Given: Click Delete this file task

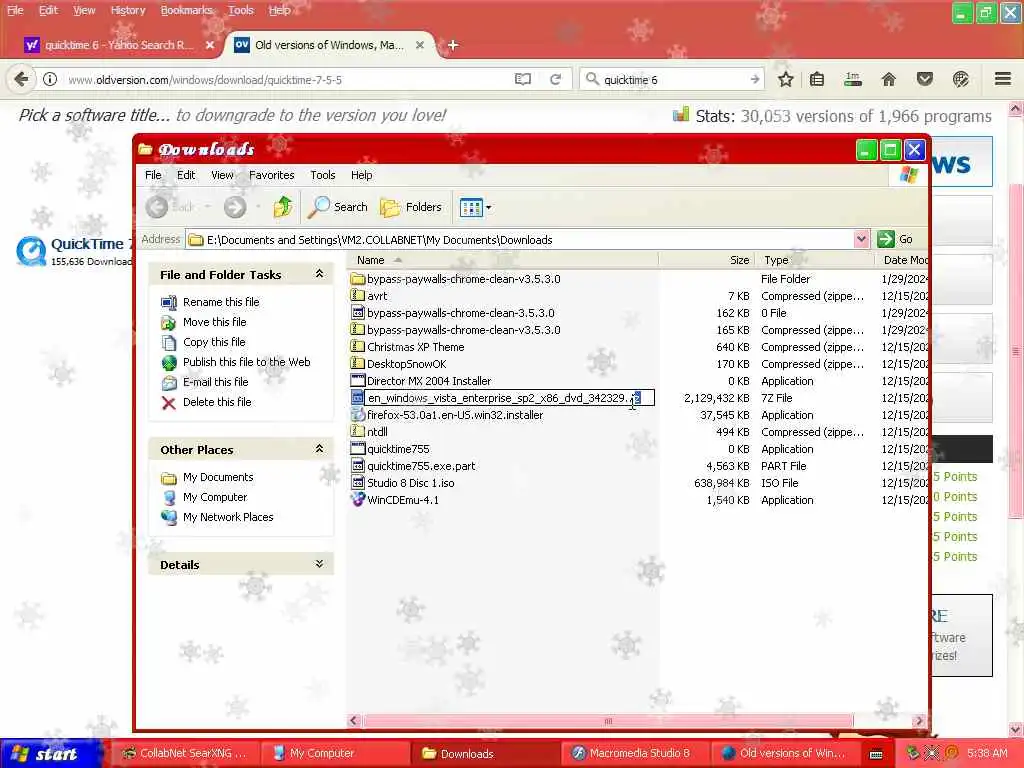Looking at the screenshot, I should [x=217, y=402].
